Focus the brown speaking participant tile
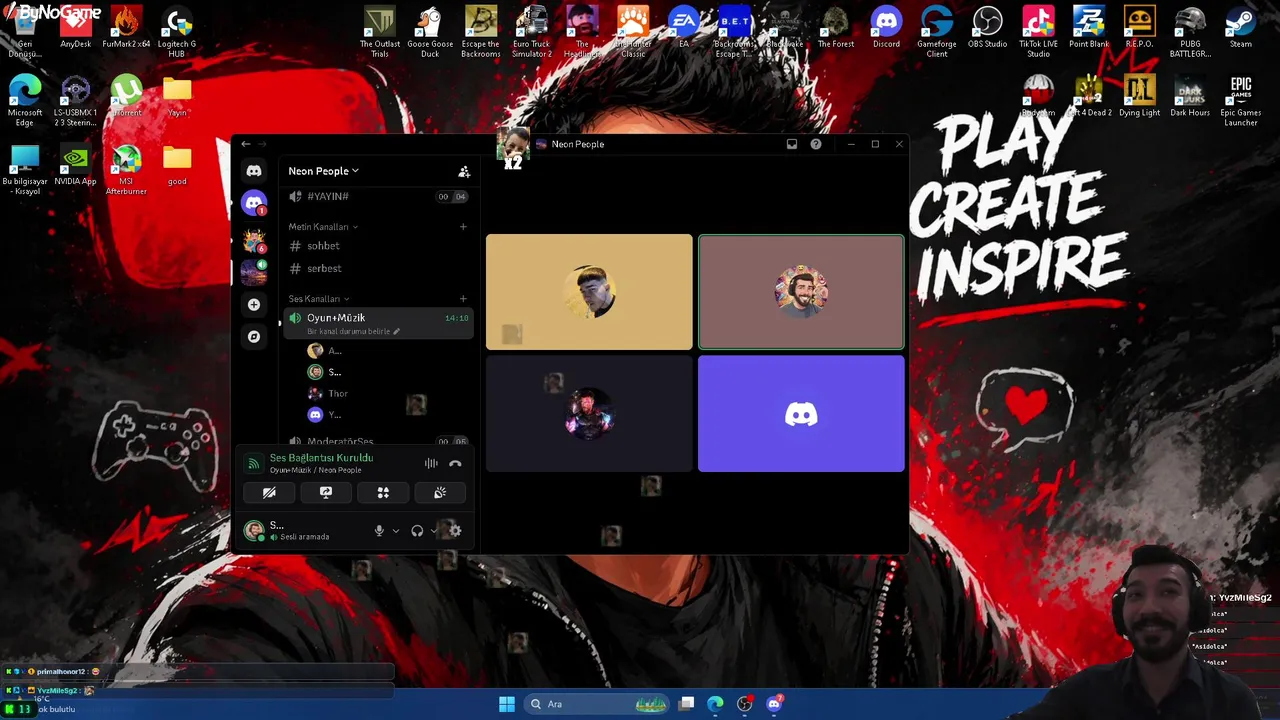This screenshot has width=1280, height=720. point(801,292)
